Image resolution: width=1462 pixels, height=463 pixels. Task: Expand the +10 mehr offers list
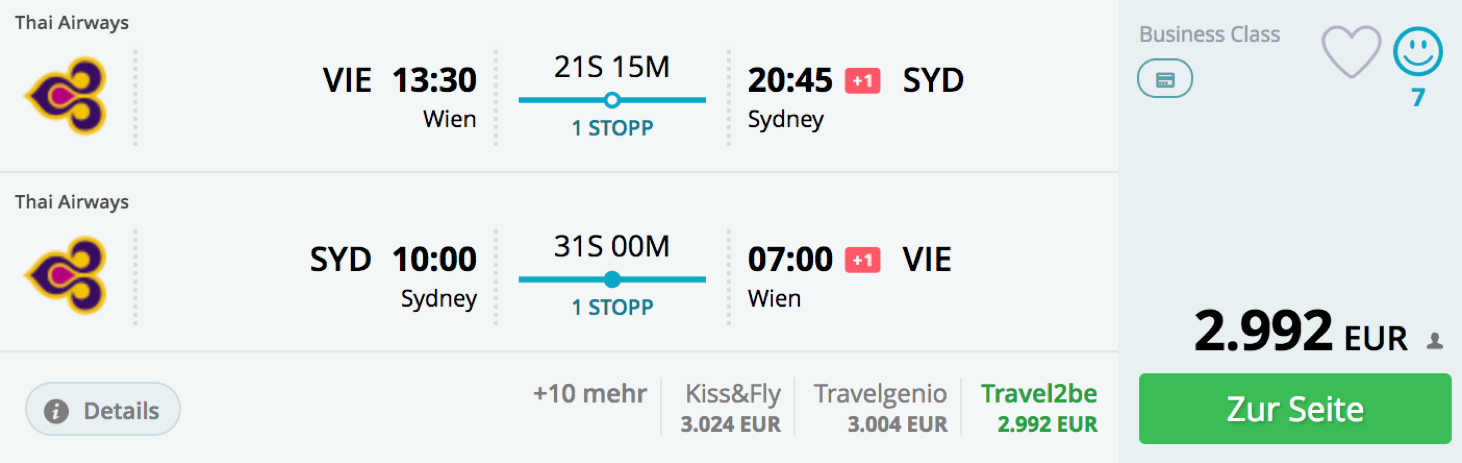click(589, 393)
